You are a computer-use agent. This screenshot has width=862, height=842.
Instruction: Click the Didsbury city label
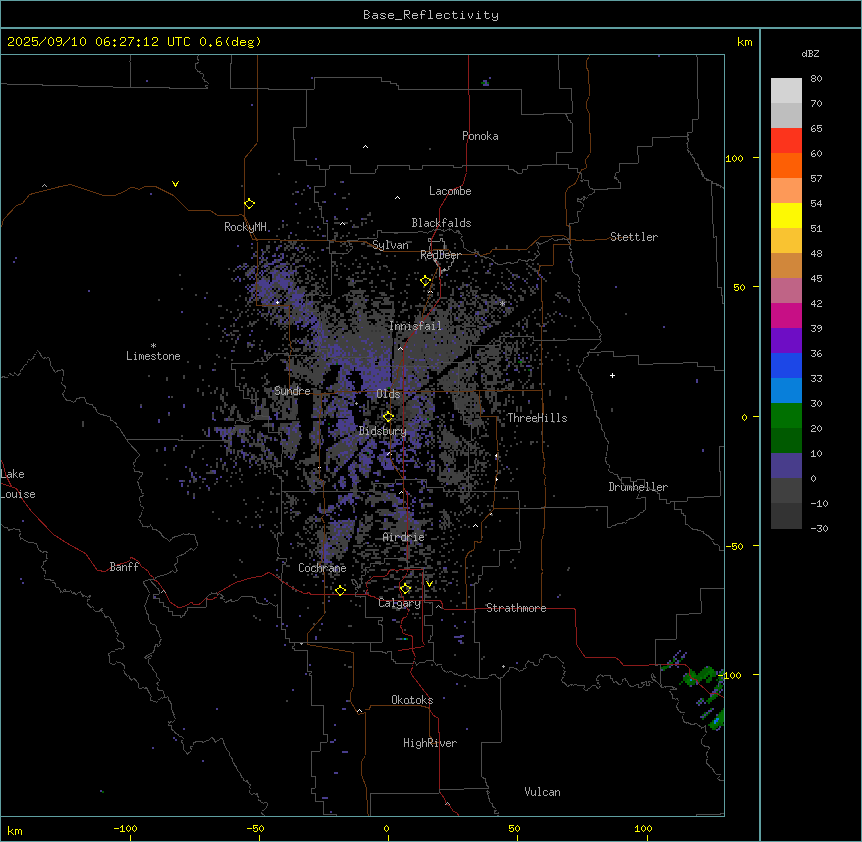[383, 431]
